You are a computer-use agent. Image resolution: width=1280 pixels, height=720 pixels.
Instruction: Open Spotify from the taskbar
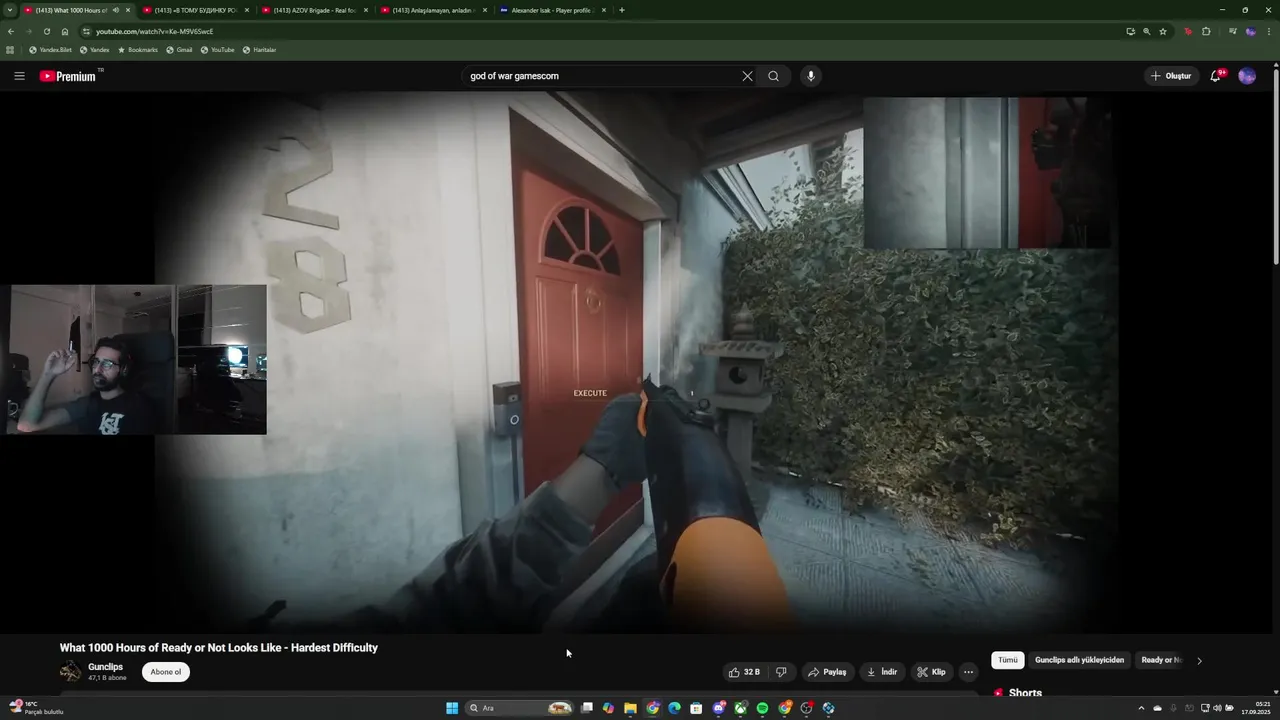(762, 708)
